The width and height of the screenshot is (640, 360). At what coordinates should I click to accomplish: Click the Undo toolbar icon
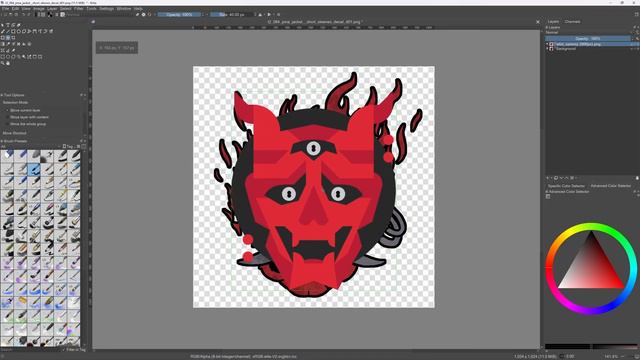[23, 14]
